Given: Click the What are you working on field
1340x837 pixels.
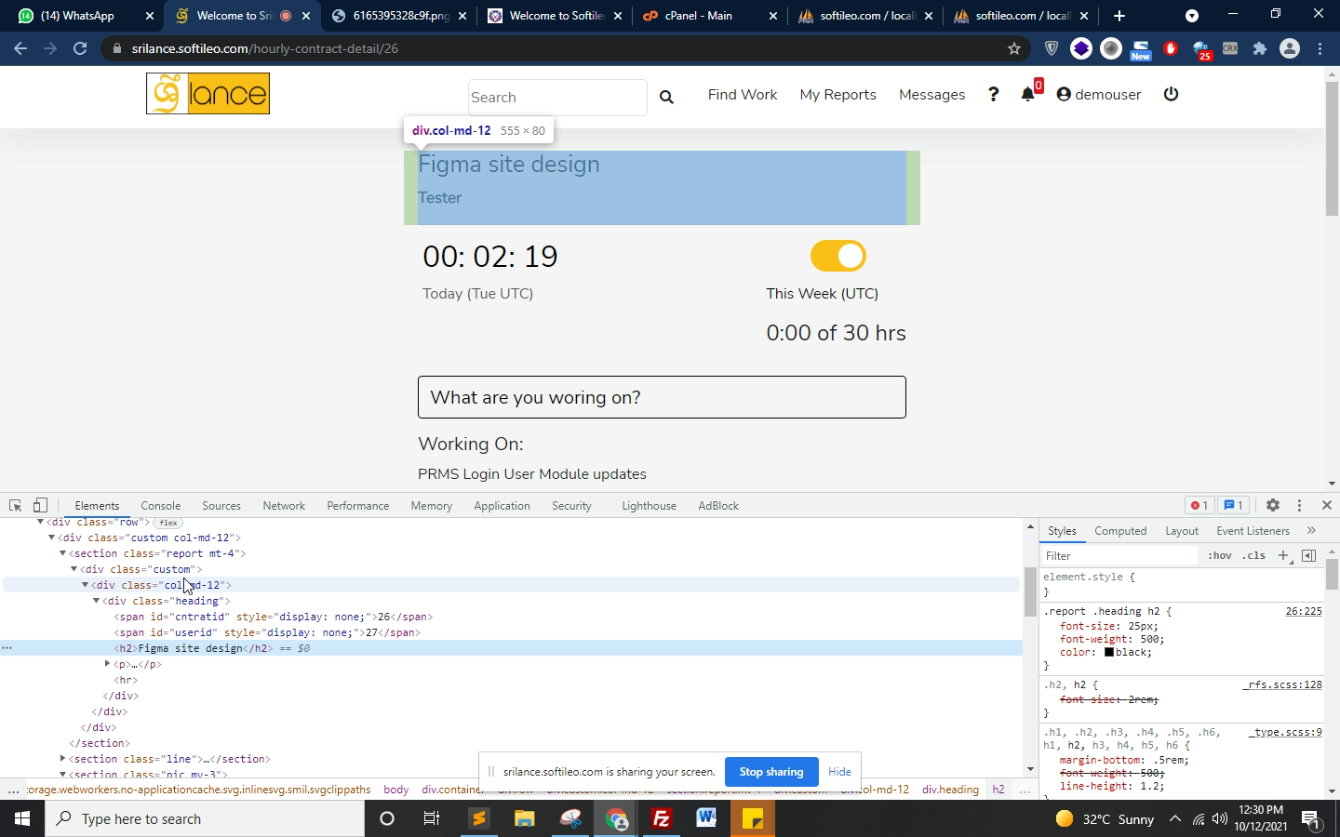Looking at the screenshot, I should coord(661,397).
